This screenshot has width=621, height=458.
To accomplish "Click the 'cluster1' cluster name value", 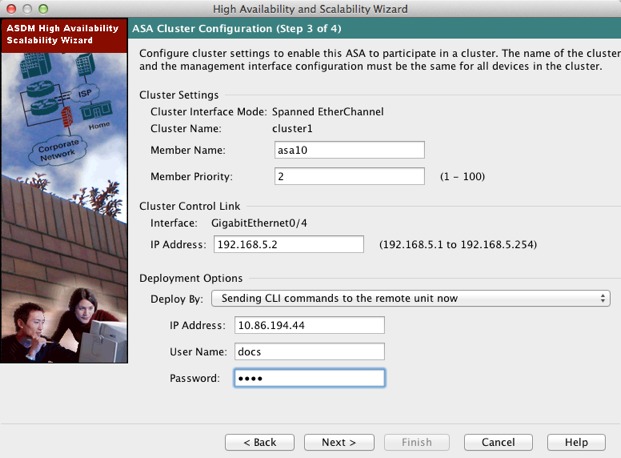I will click(292, 128).
